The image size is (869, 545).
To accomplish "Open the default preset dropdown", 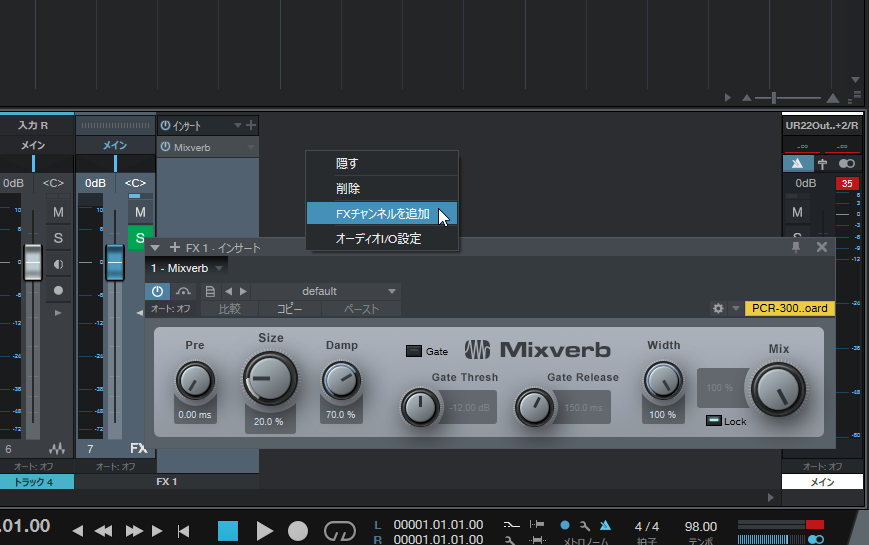I will (x=326, y=291).
